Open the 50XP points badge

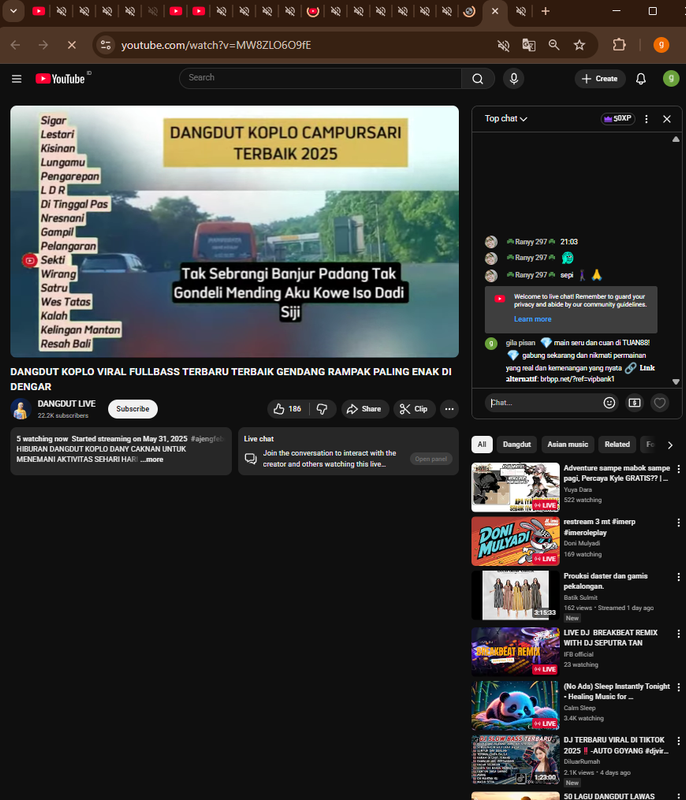point(618,118)
